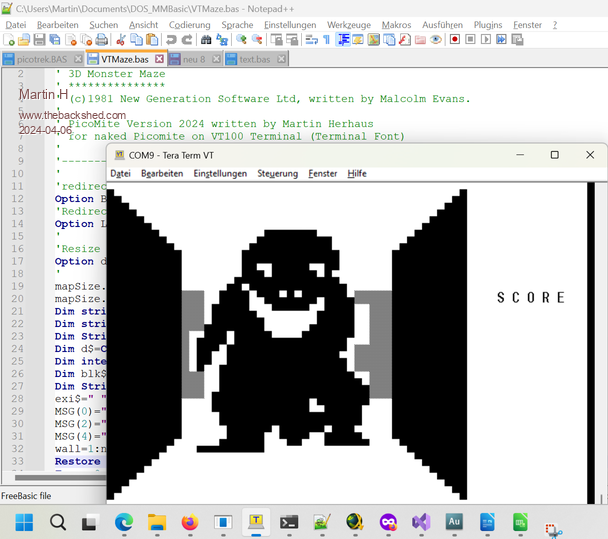Viewport: 608px width, 539px height.
Task: Open the Plugins menu
Action: click(488, 24)
